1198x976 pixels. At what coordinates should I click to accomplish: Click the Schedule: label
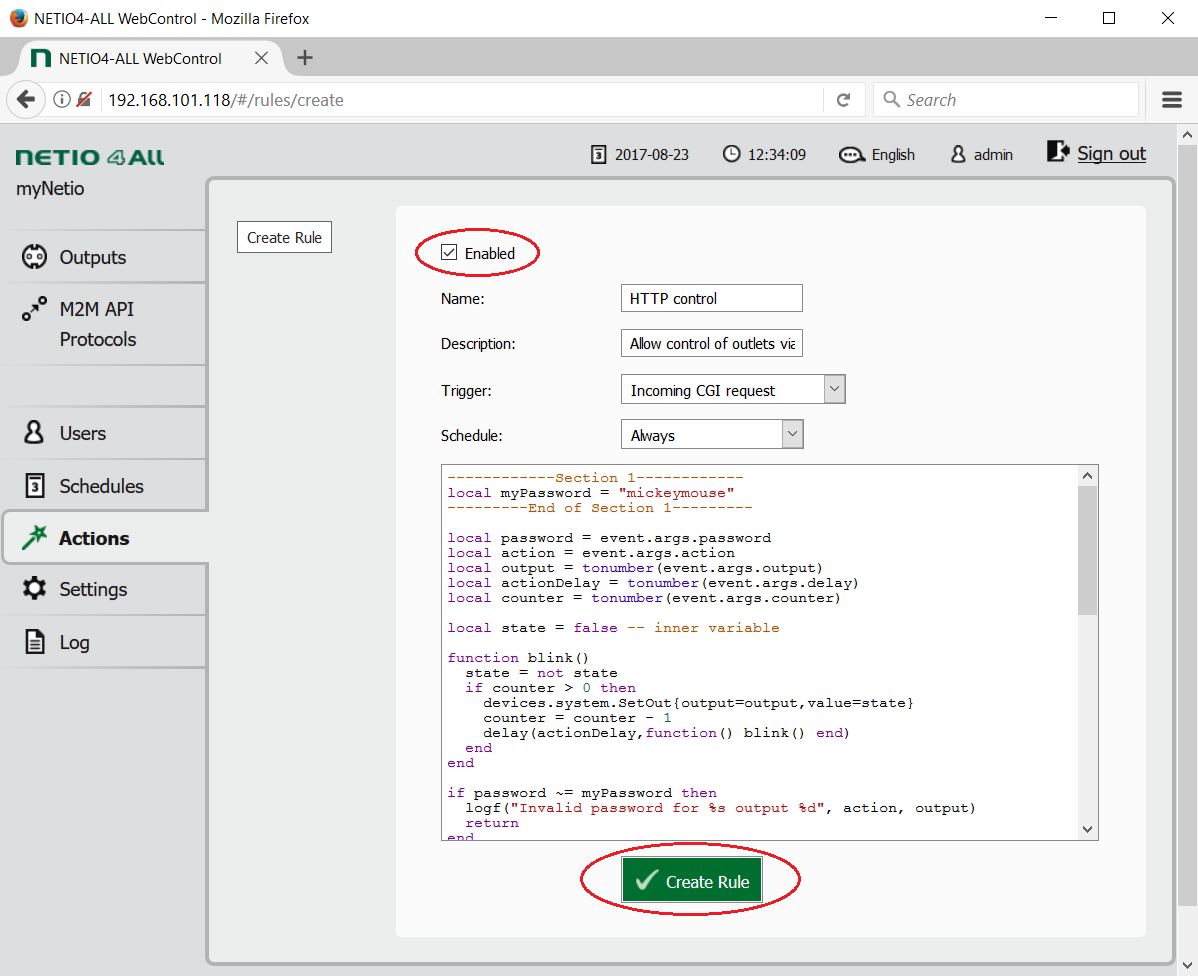tap(471, 436)
